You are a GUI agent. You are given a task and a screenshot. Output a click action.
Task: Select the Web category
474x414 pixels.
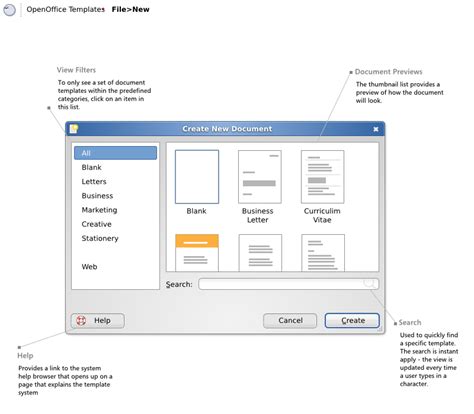89,267
